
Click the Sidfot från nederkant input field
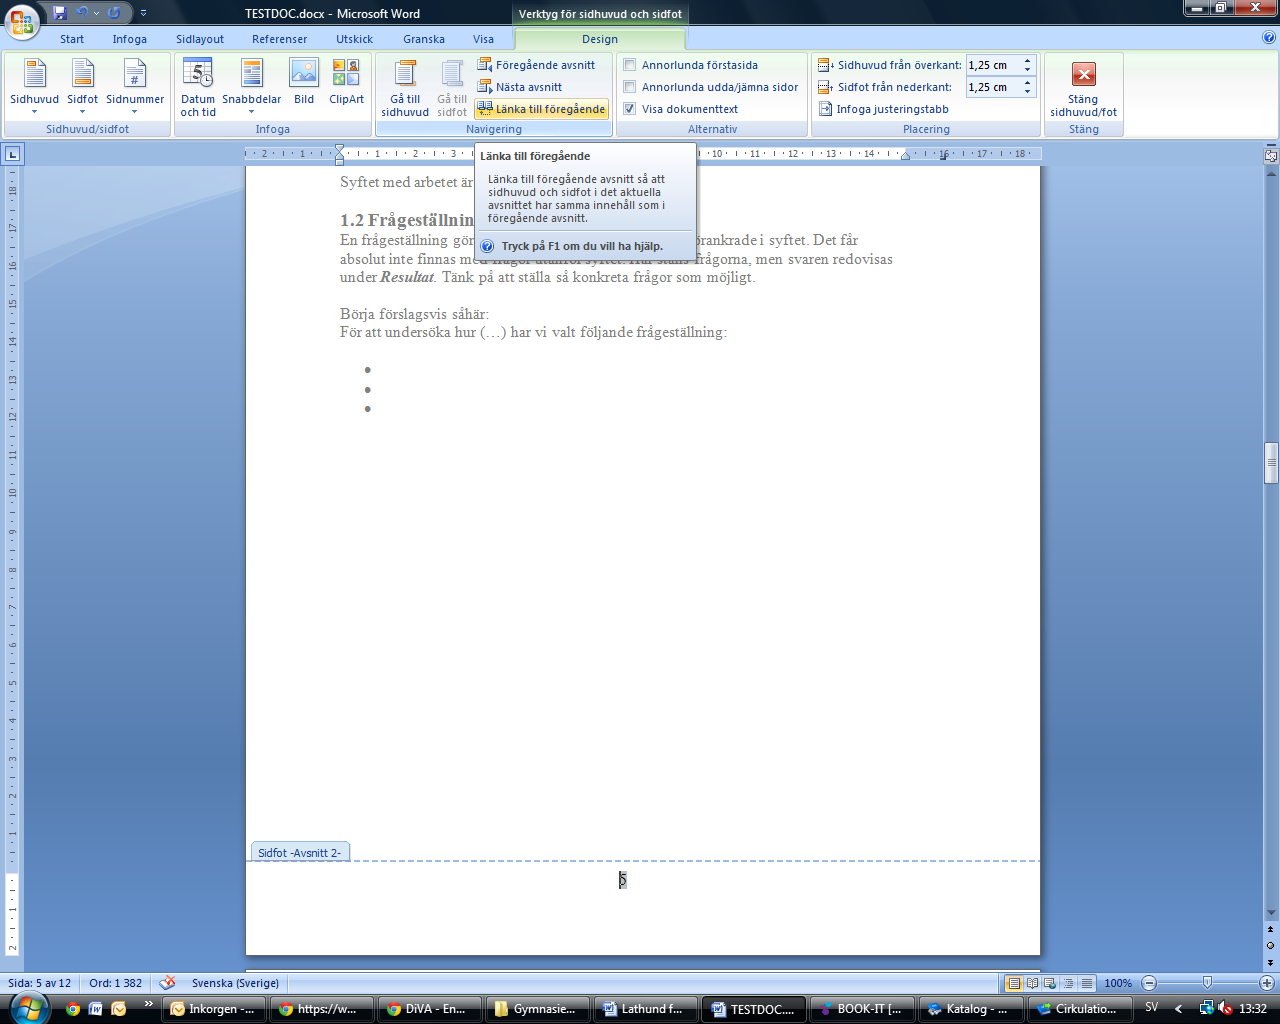coord(992,87)
